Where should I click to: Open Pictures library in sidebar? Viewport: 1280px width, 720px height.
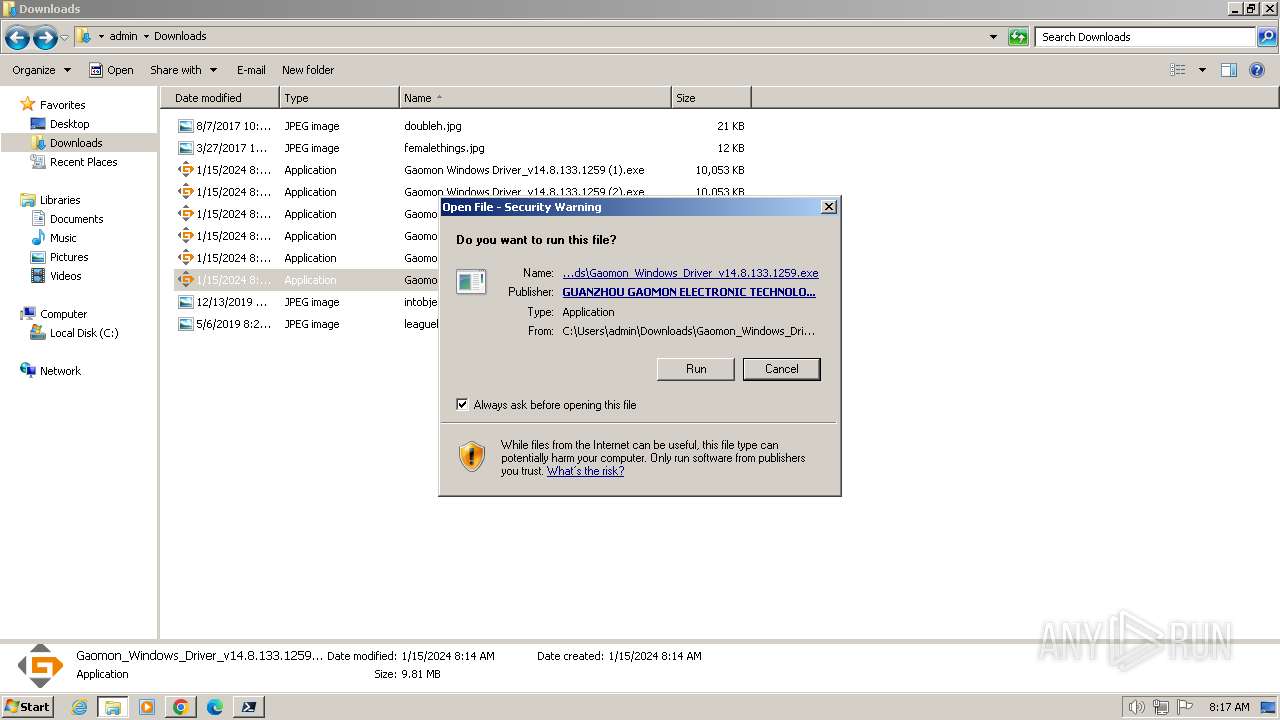[69, 257]
